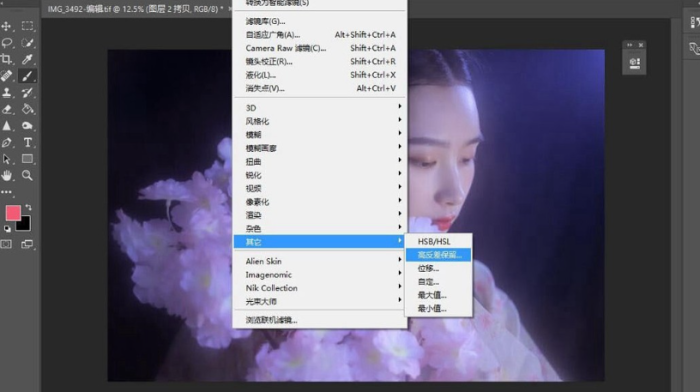Select the Crop tool
700x392 pixels.
click(6, 59)
